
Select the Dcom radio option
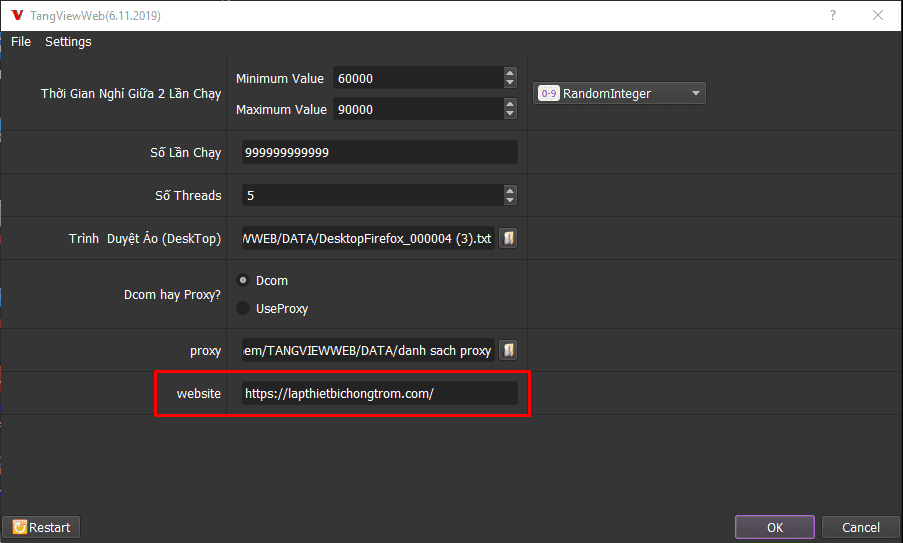tap(243, 281)
